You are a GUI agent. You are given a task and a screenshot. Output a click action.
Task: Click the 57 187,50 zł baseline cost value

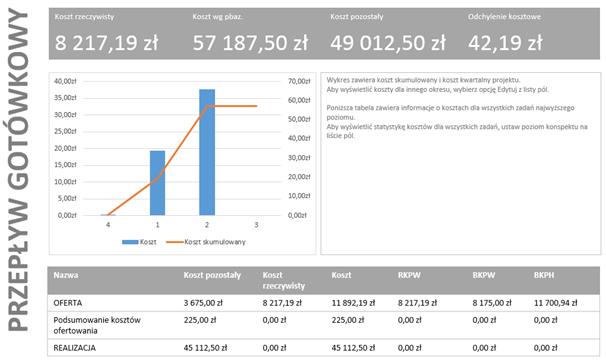click(x=250, y=43)
